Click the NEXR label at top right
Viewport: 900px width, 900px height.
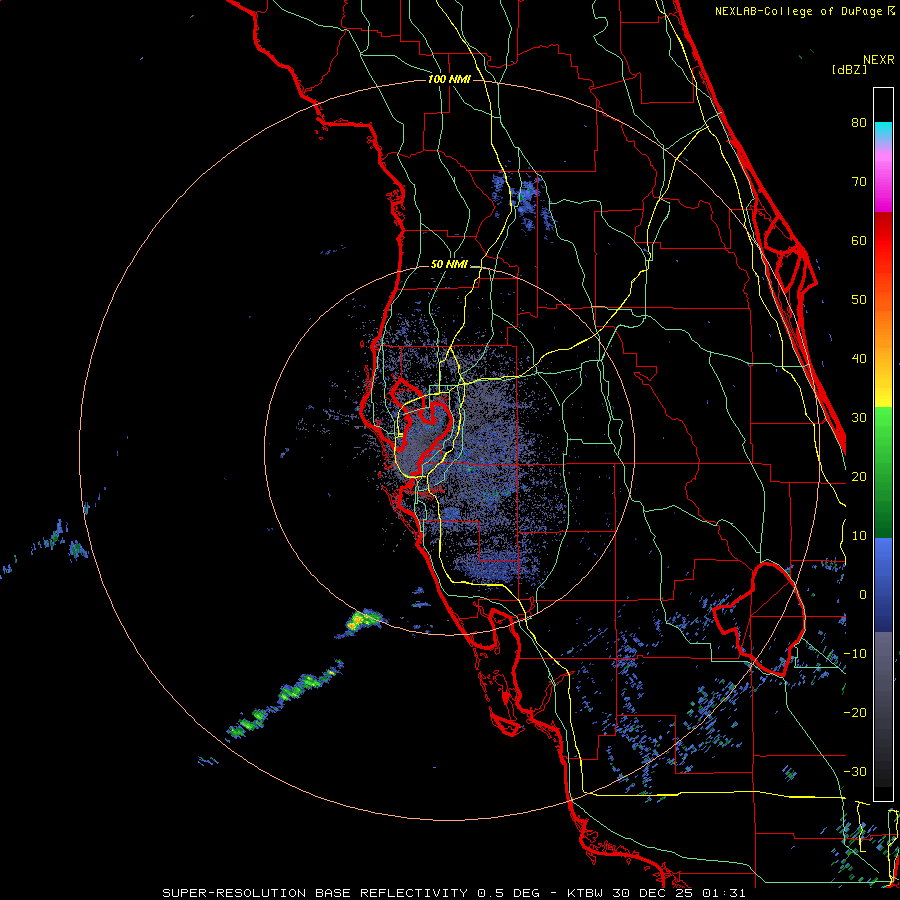coord(879,60)
